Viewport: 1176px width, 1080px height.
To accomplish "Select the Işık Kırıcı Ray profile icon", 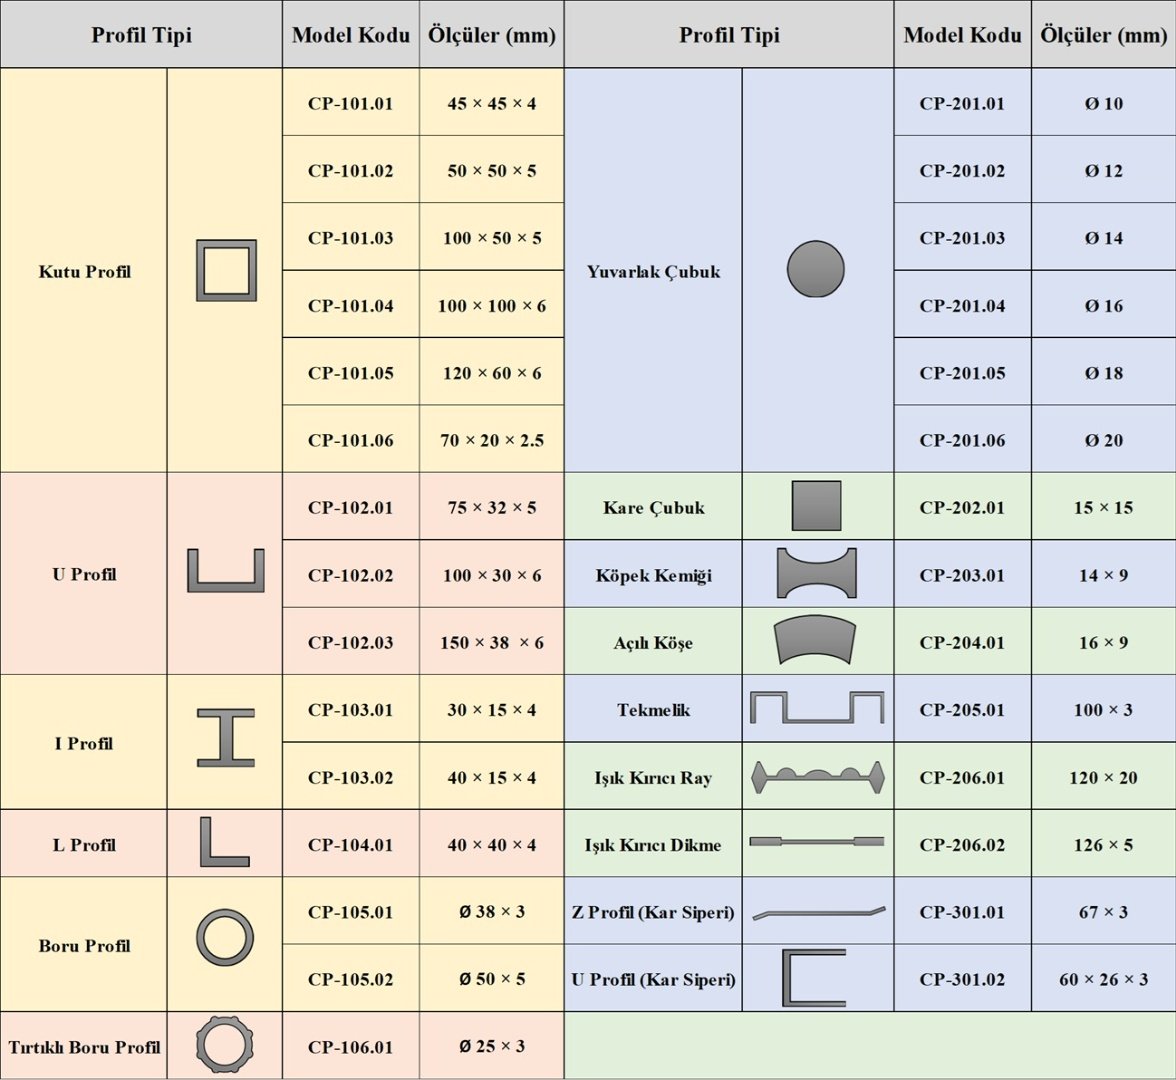I will pos(817,776).
